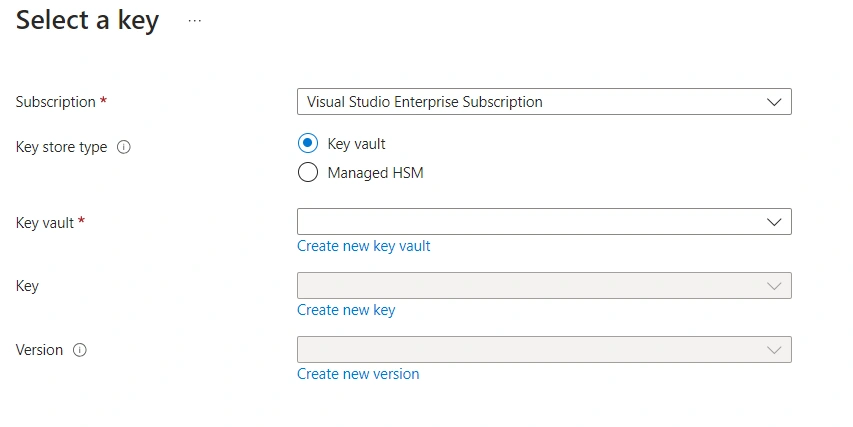Click the Key vault field label
The height and width of the screenshot is (427, 853).
[45, 223]
